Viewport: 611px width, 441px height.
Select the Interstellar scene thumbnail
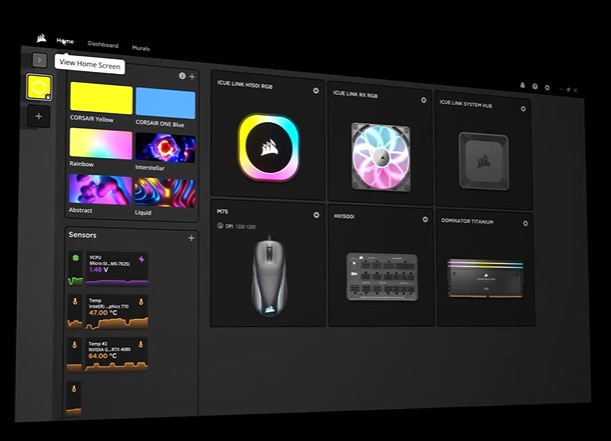(x=165, y=148)
